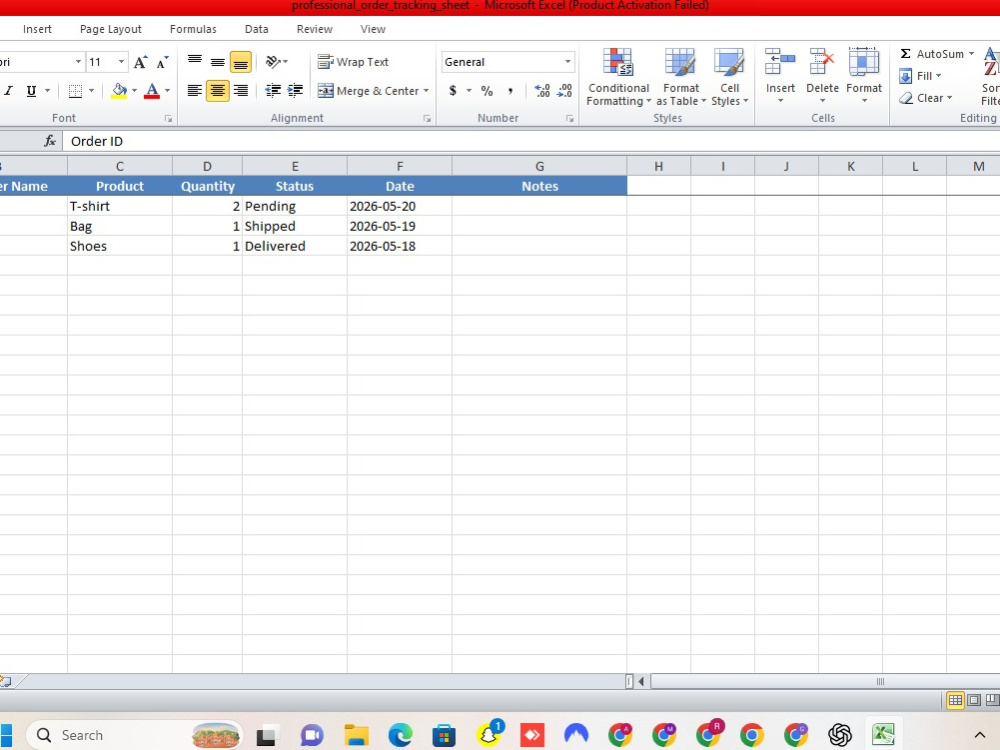This screenshot has height=750, width=1000.
Task: Open the Orientation text rotation menu
Action: [276, 62]
